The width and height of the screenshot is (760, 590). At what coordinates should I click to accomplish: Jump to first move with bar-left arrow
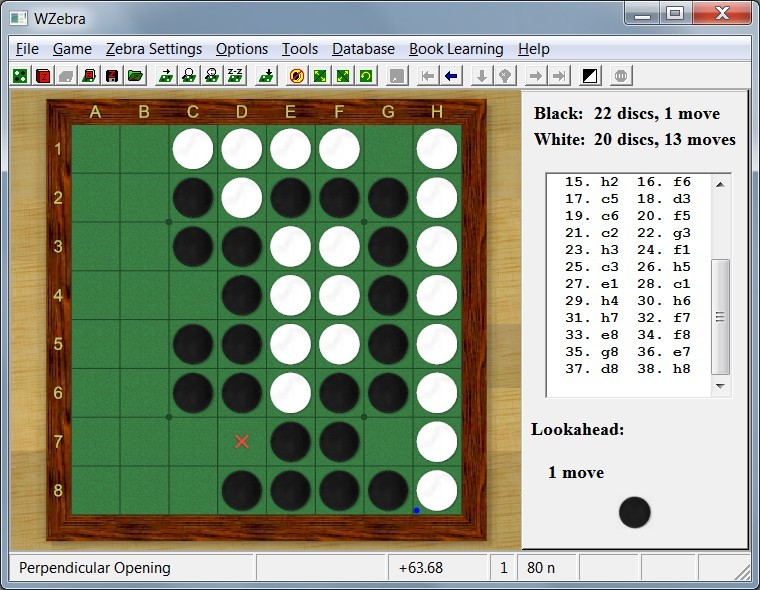pos(428,76)
